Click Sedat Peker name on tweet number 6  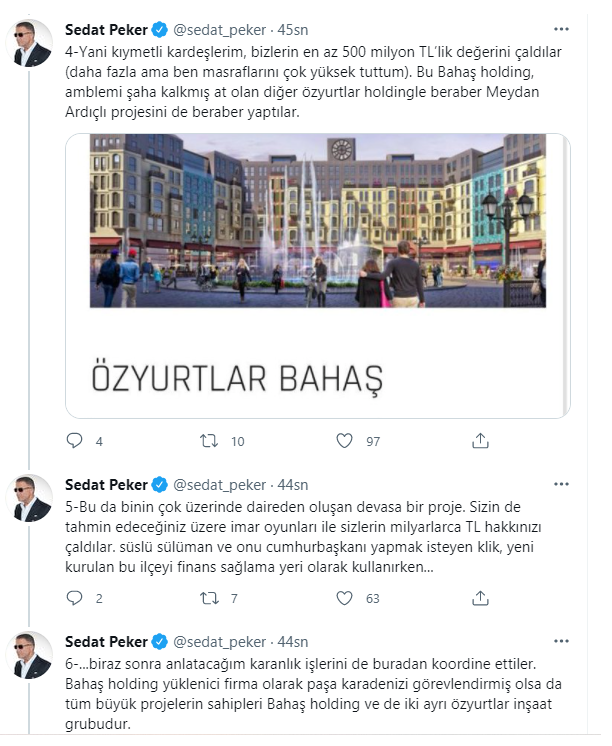[x=106, y=642]
